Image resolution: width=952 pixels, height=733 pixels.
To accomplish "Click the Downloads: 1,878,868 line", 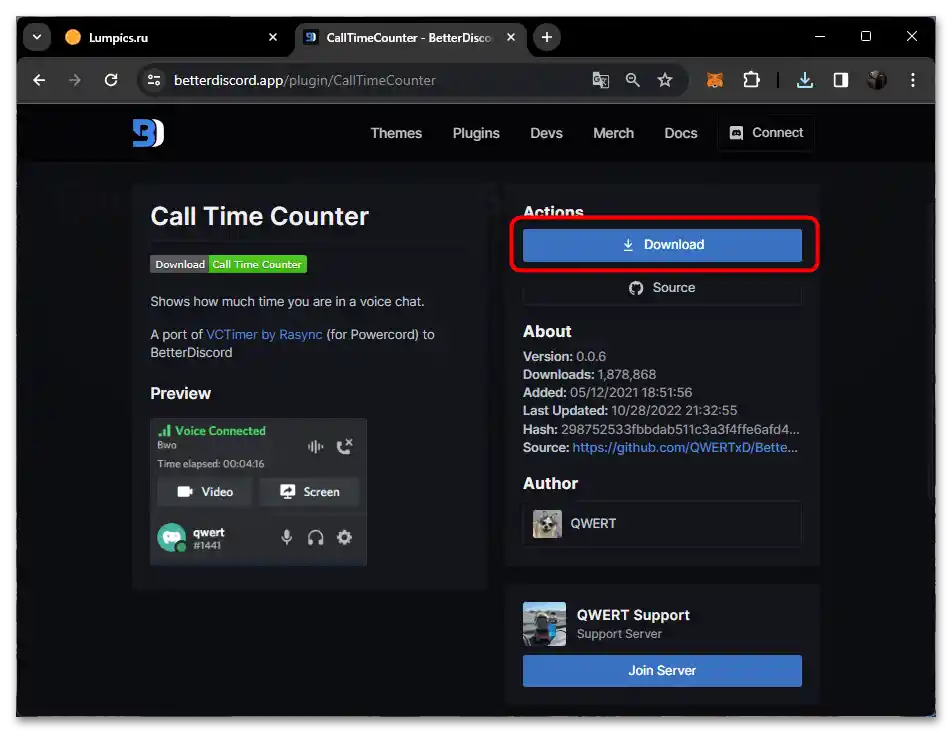I will [590, 375].
